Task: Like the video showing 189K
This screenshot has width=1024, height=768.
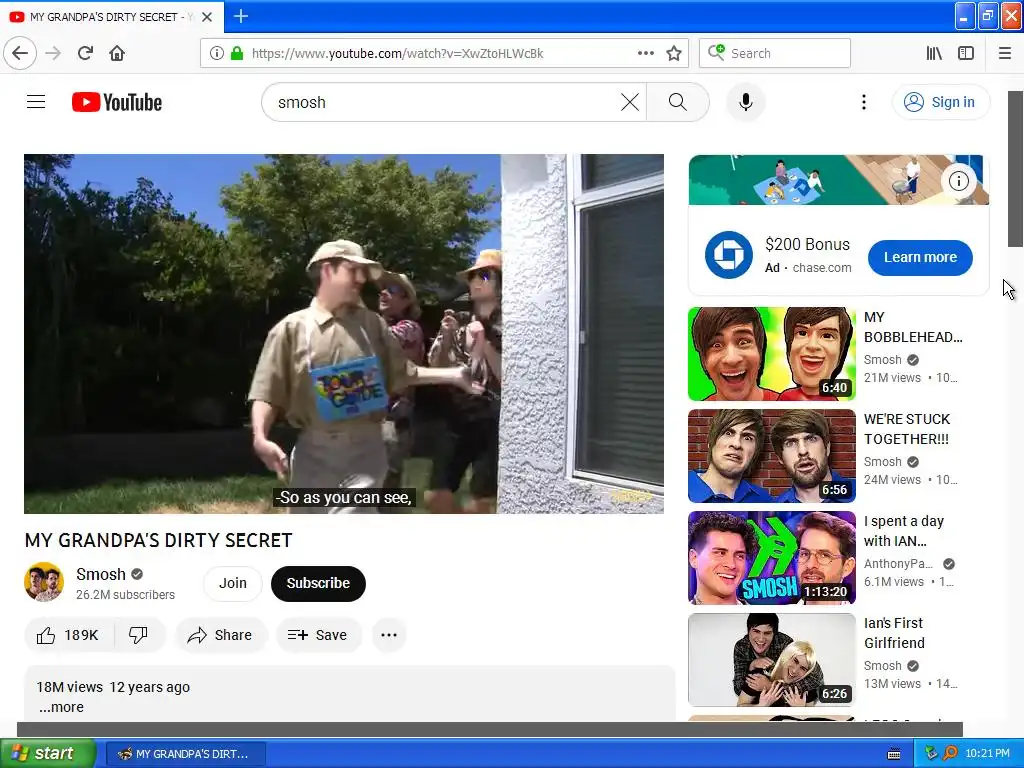Action: (69, 635)
